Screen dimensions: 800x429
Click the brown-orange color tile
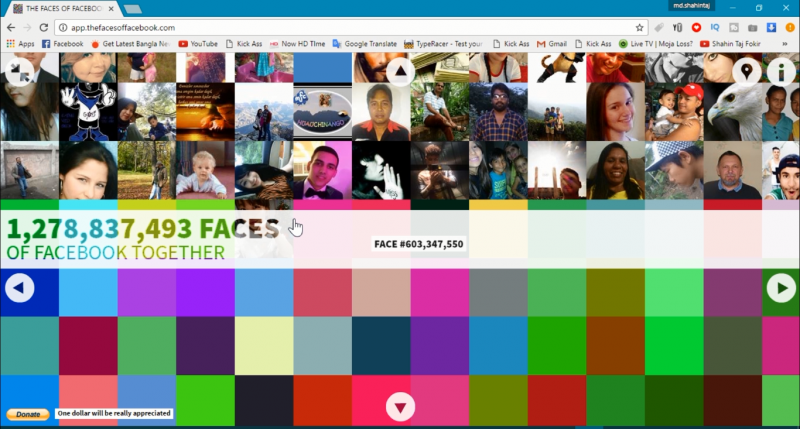point(615,346)
